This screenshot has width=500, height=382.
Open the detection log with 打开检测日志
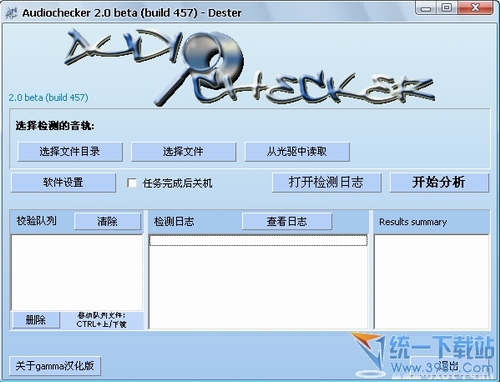click(x=327, y=183)
